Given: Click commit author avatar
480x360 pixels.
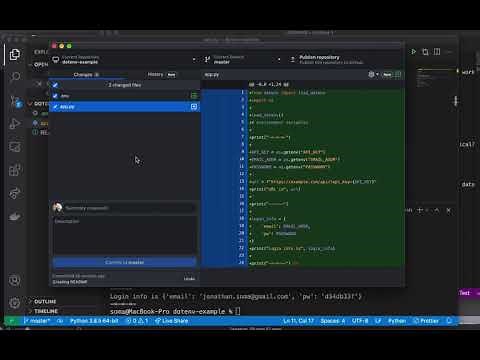Looking at the screenshot, I should (57, 208).
